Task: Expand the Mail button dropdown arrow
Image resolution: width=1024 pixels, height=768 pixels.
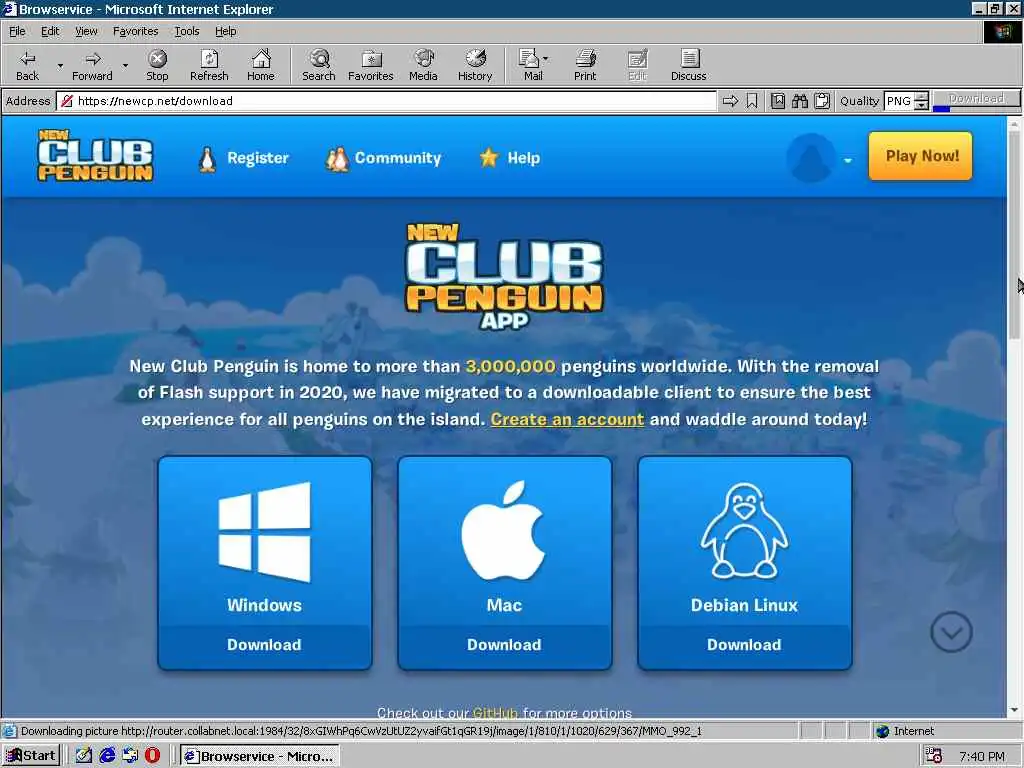Action: (x=545, y=59)
